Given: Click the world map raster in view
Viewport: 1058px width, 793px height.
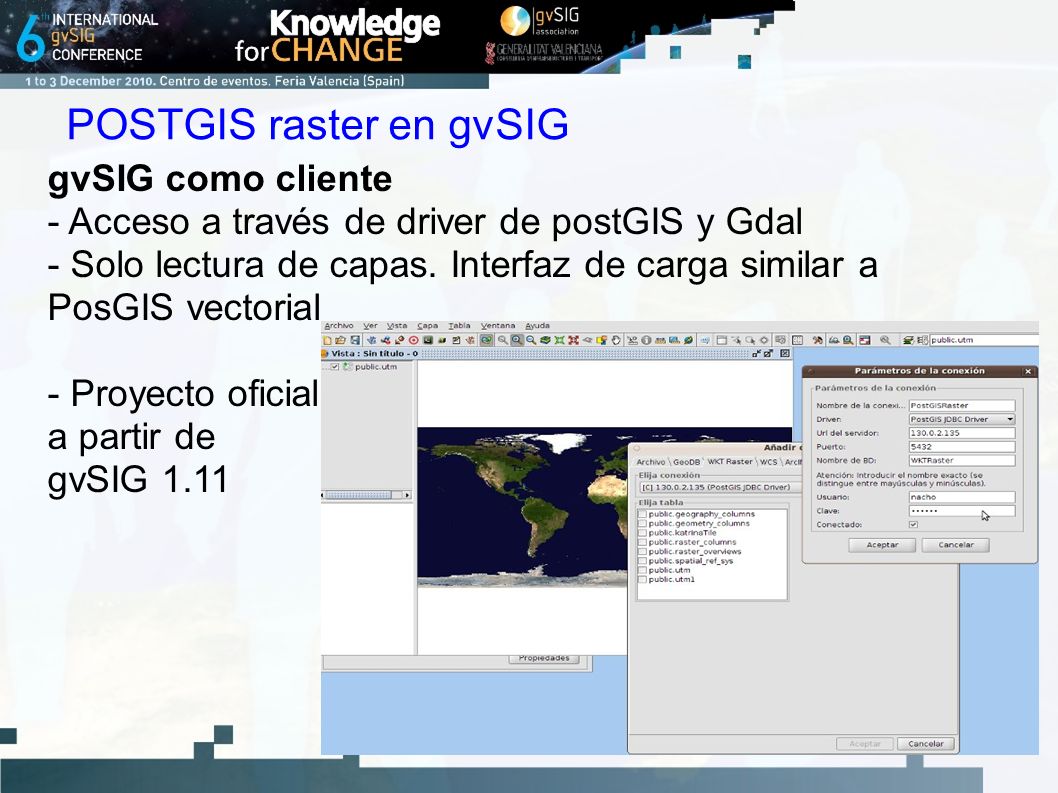Looking at the screenshot, I should click(x=523, y=506).
